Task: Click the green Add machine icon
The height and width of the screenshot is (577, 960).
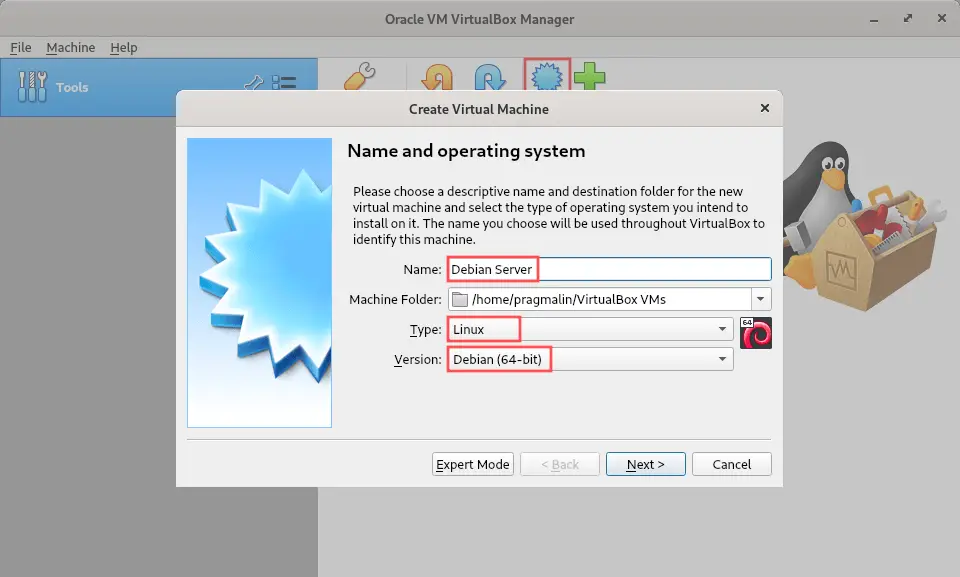Action: pos(590,77)
